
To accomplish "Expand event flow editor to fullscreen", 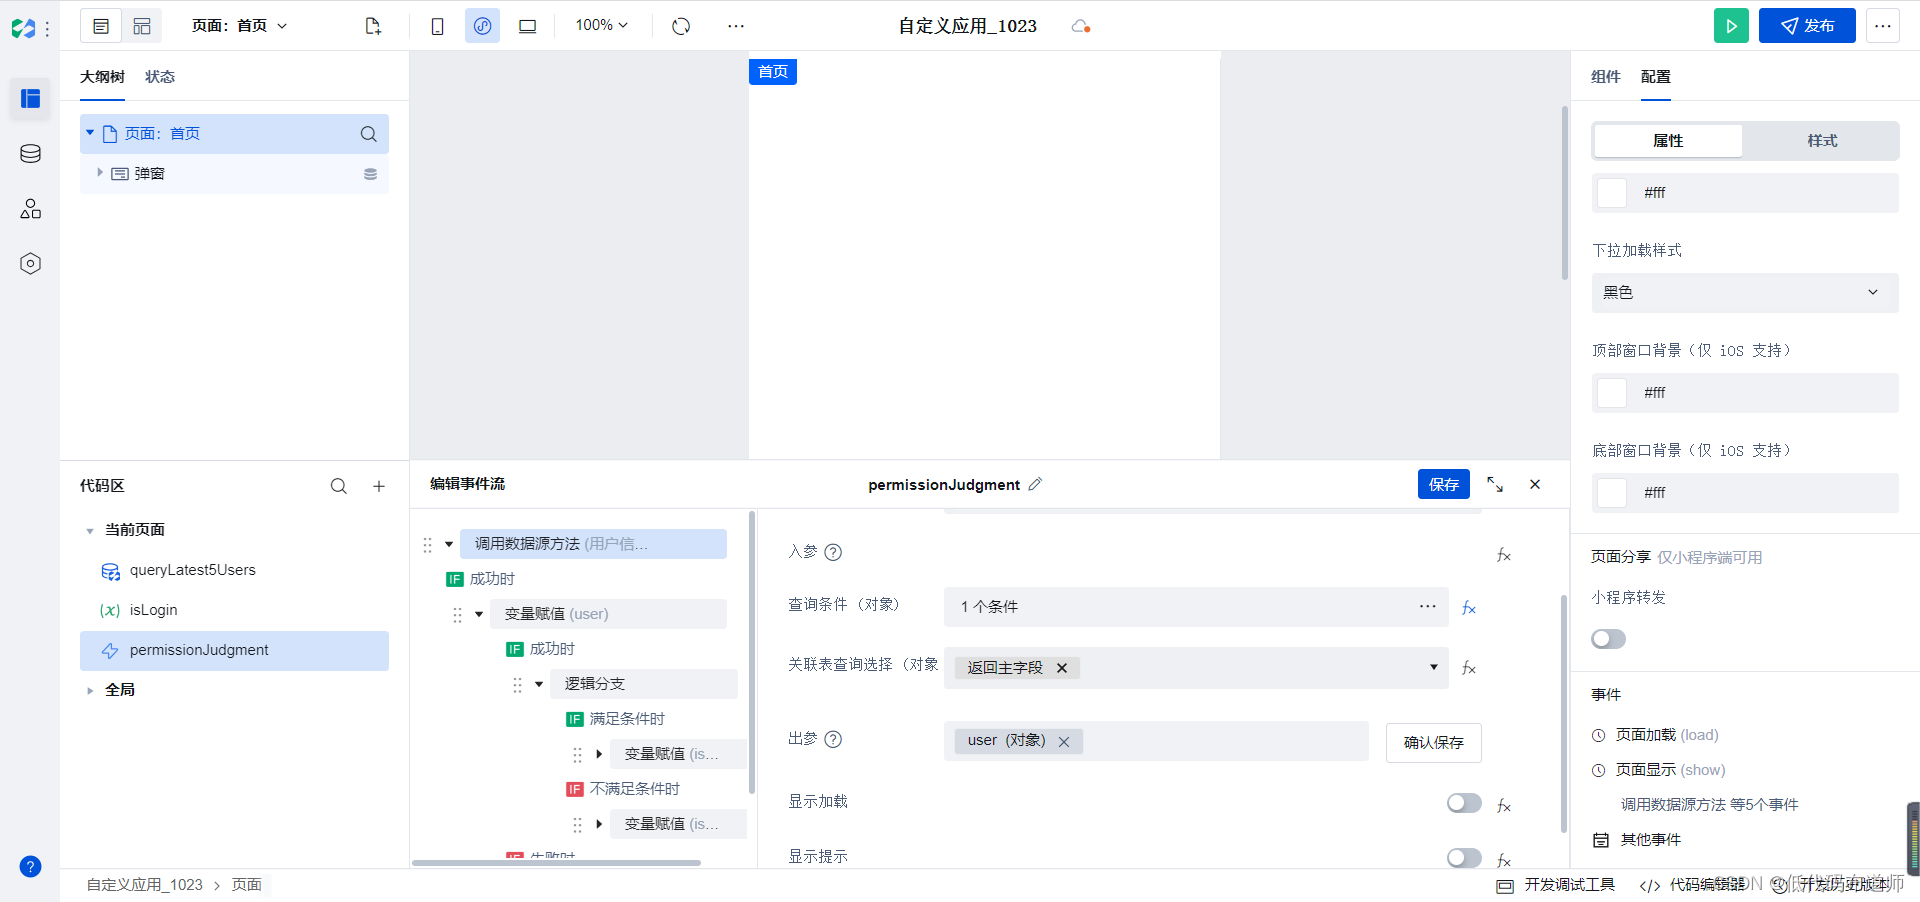I will click(x=1495, y=484).
